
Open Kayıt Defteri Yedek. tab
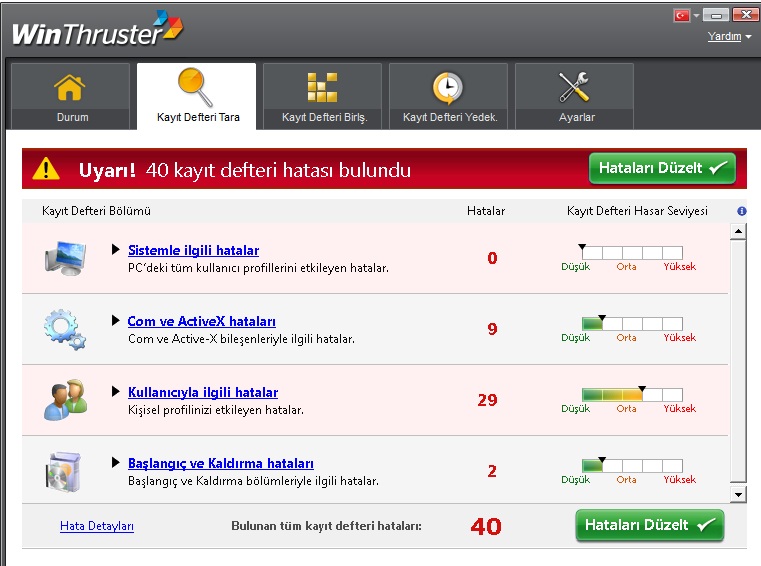448,96
